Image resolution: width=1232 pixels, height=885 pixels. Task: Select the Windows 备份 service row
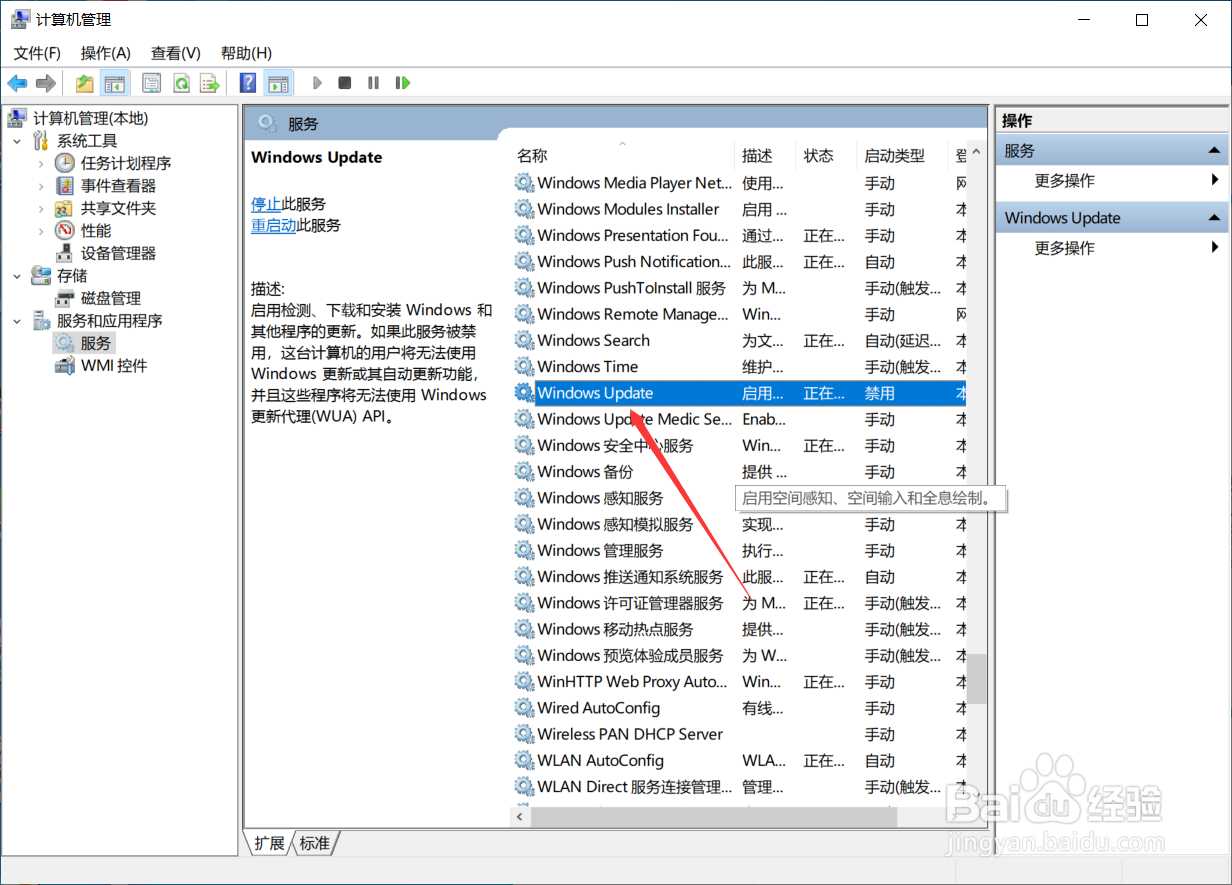click(738, 472)
